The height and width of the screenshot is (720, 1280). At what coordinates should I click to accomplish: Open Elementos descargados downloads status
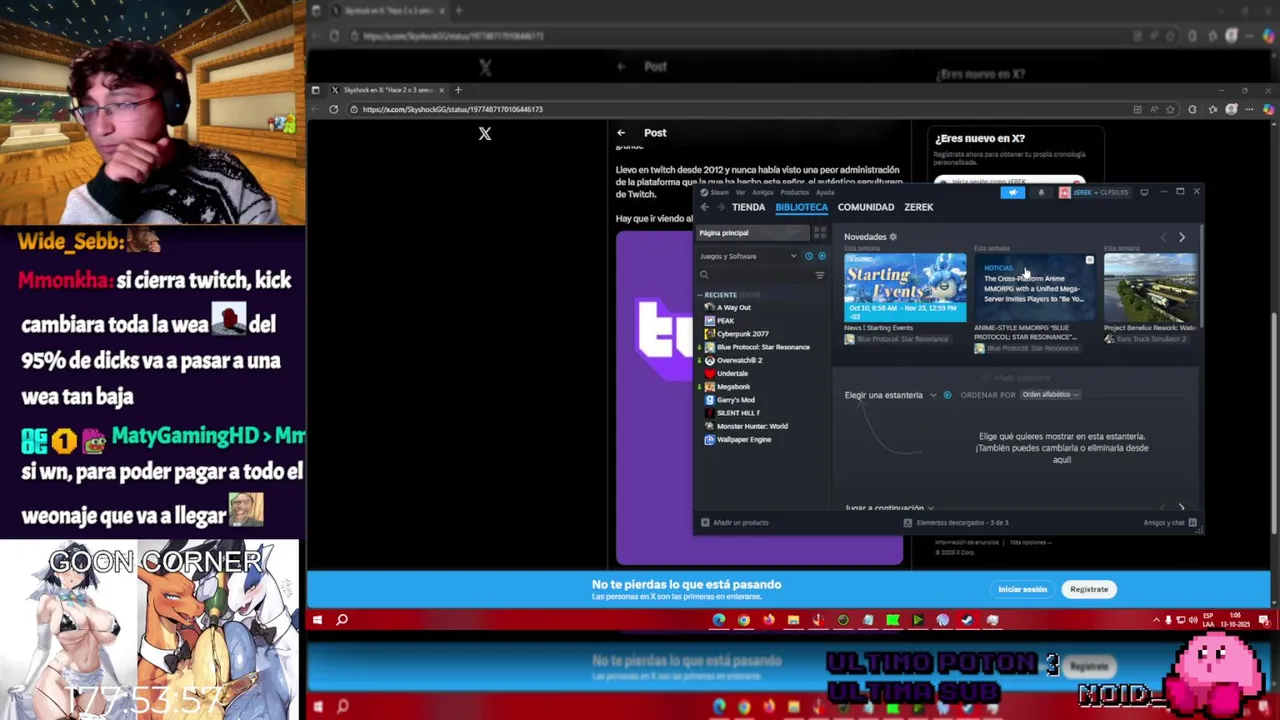point(956,523)
